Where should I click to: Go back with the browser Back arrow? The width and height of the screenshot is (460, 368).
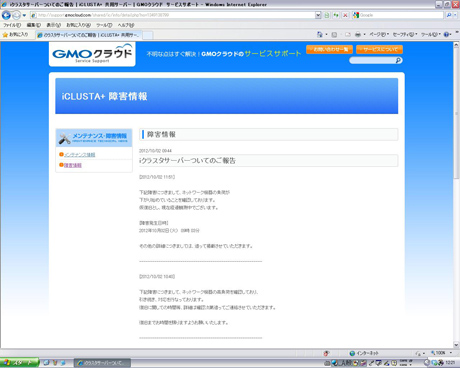pos(6,15)
